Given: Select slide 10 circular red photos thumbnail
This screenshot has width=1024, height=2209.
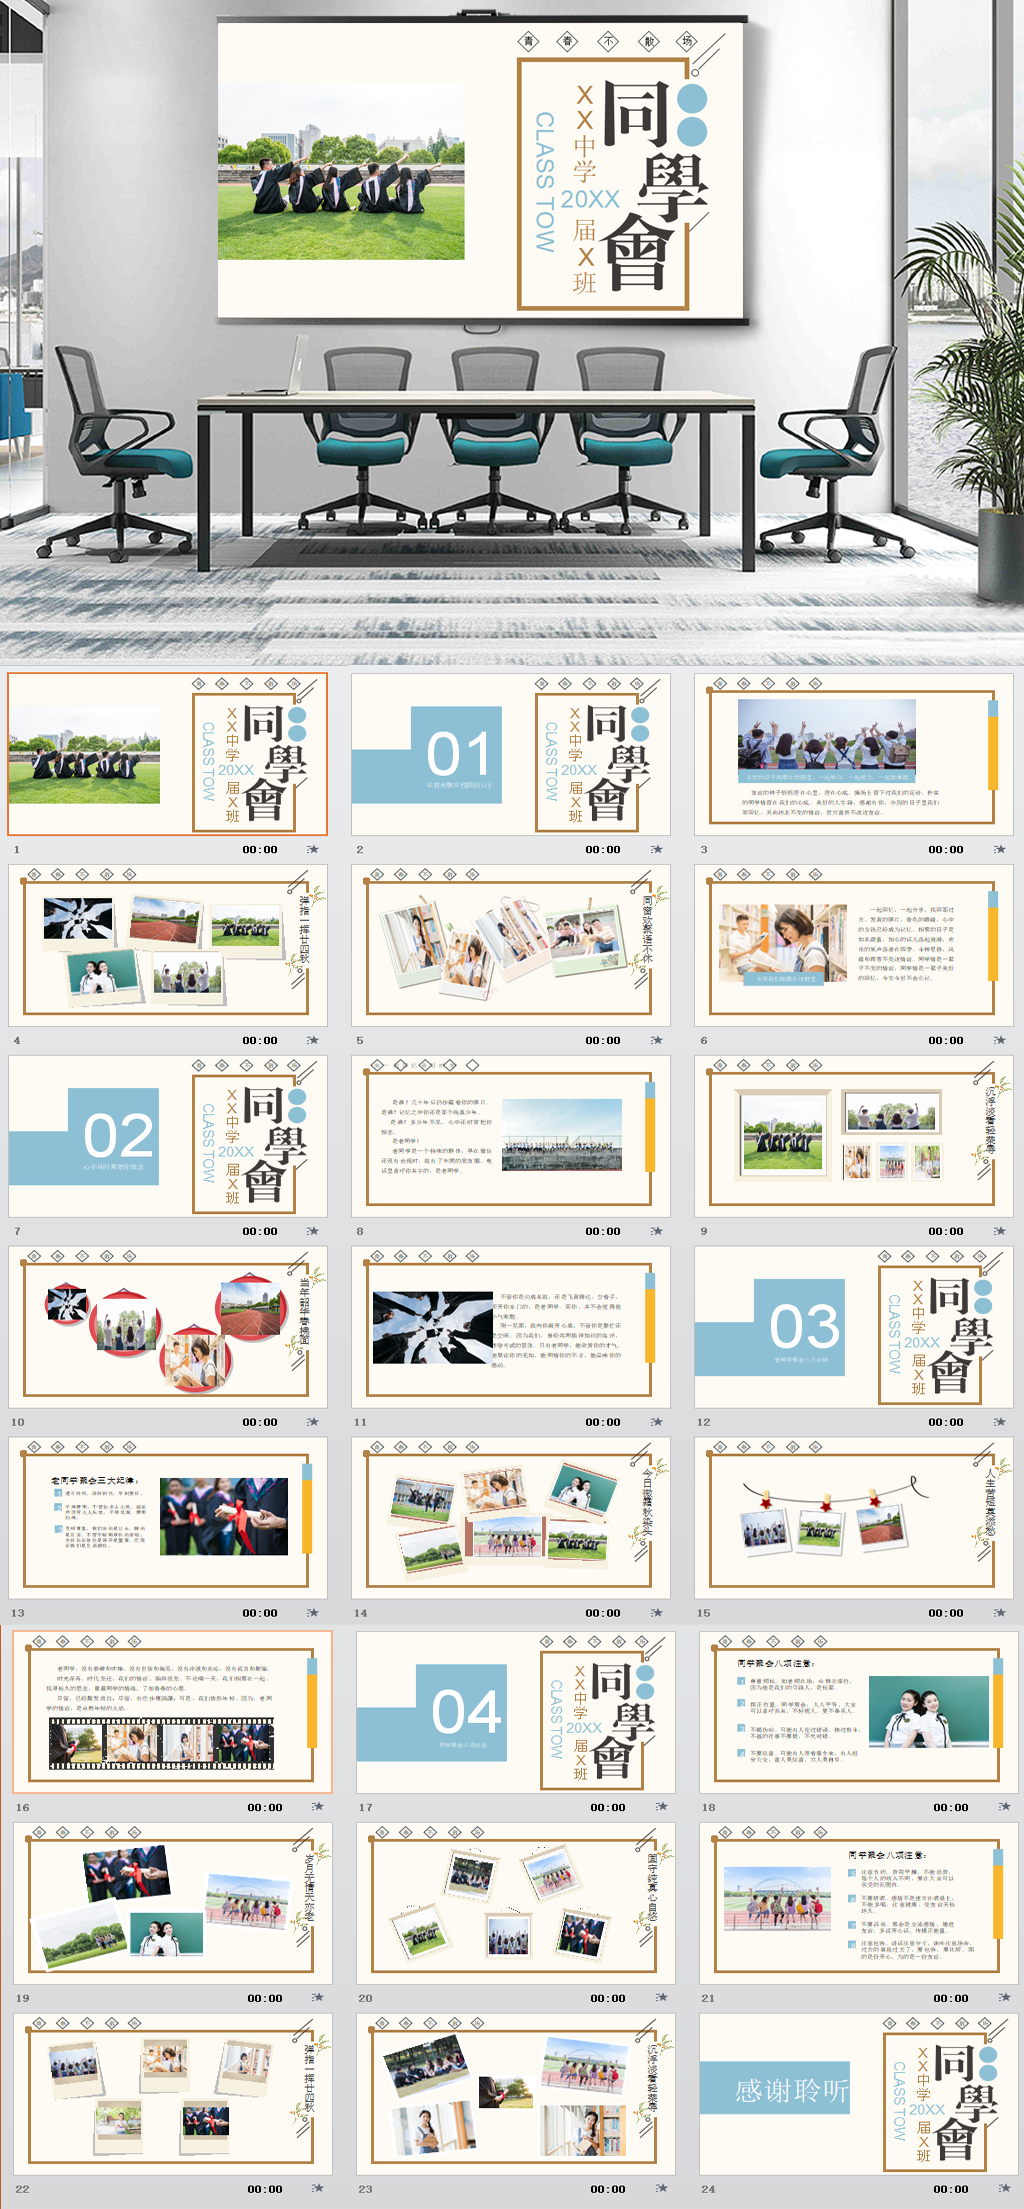Looking at the screenshot, I should coord(168,1327).
